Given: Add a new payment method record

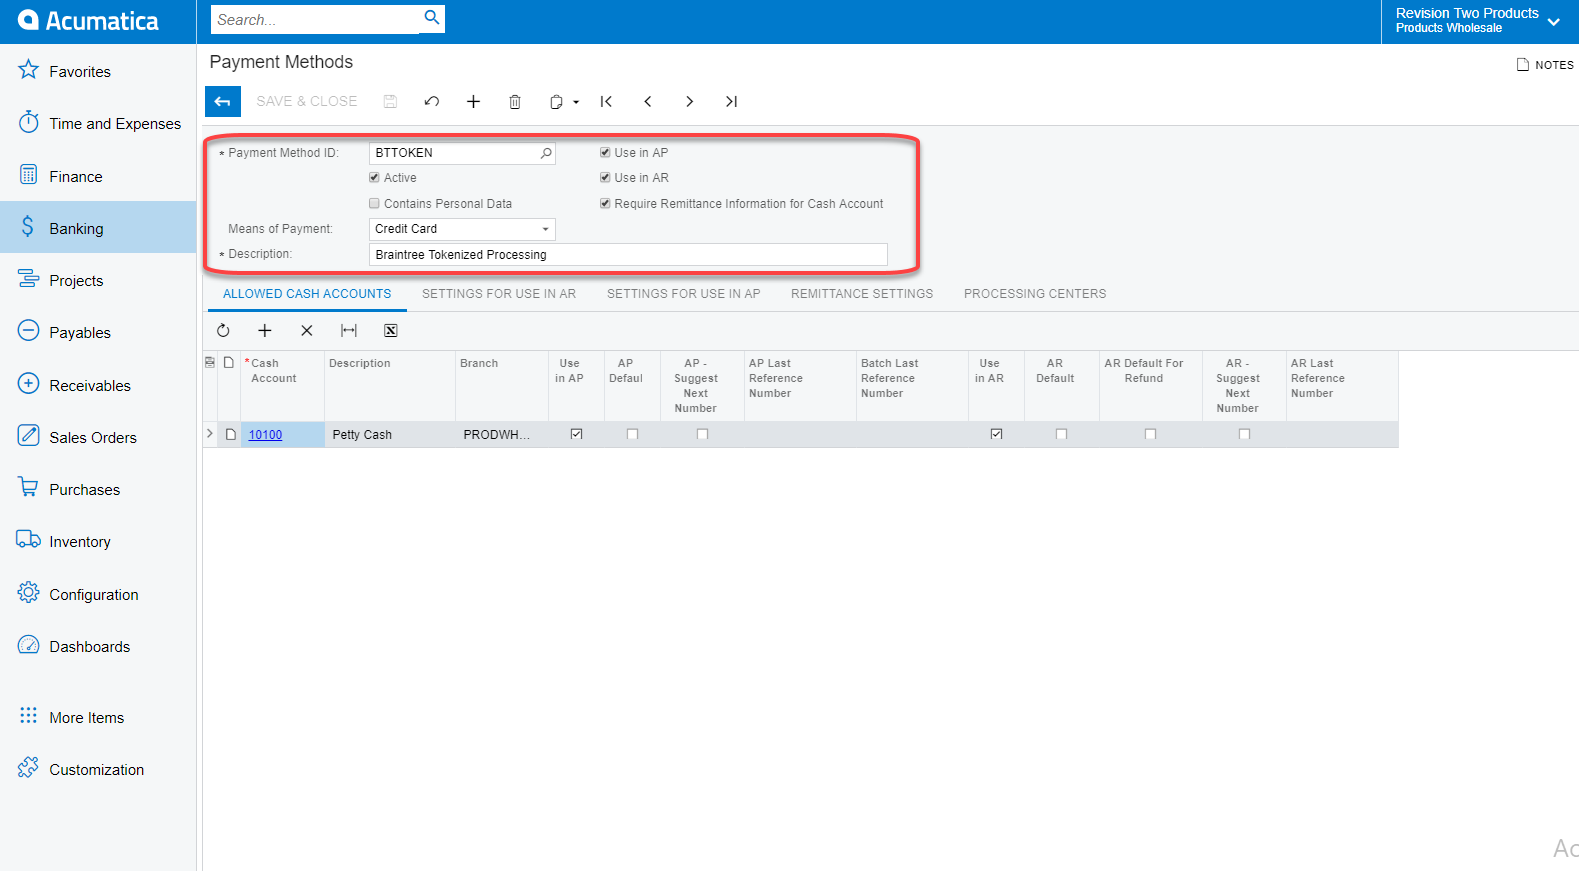Looking at the screenshot, I should point(473,101).
